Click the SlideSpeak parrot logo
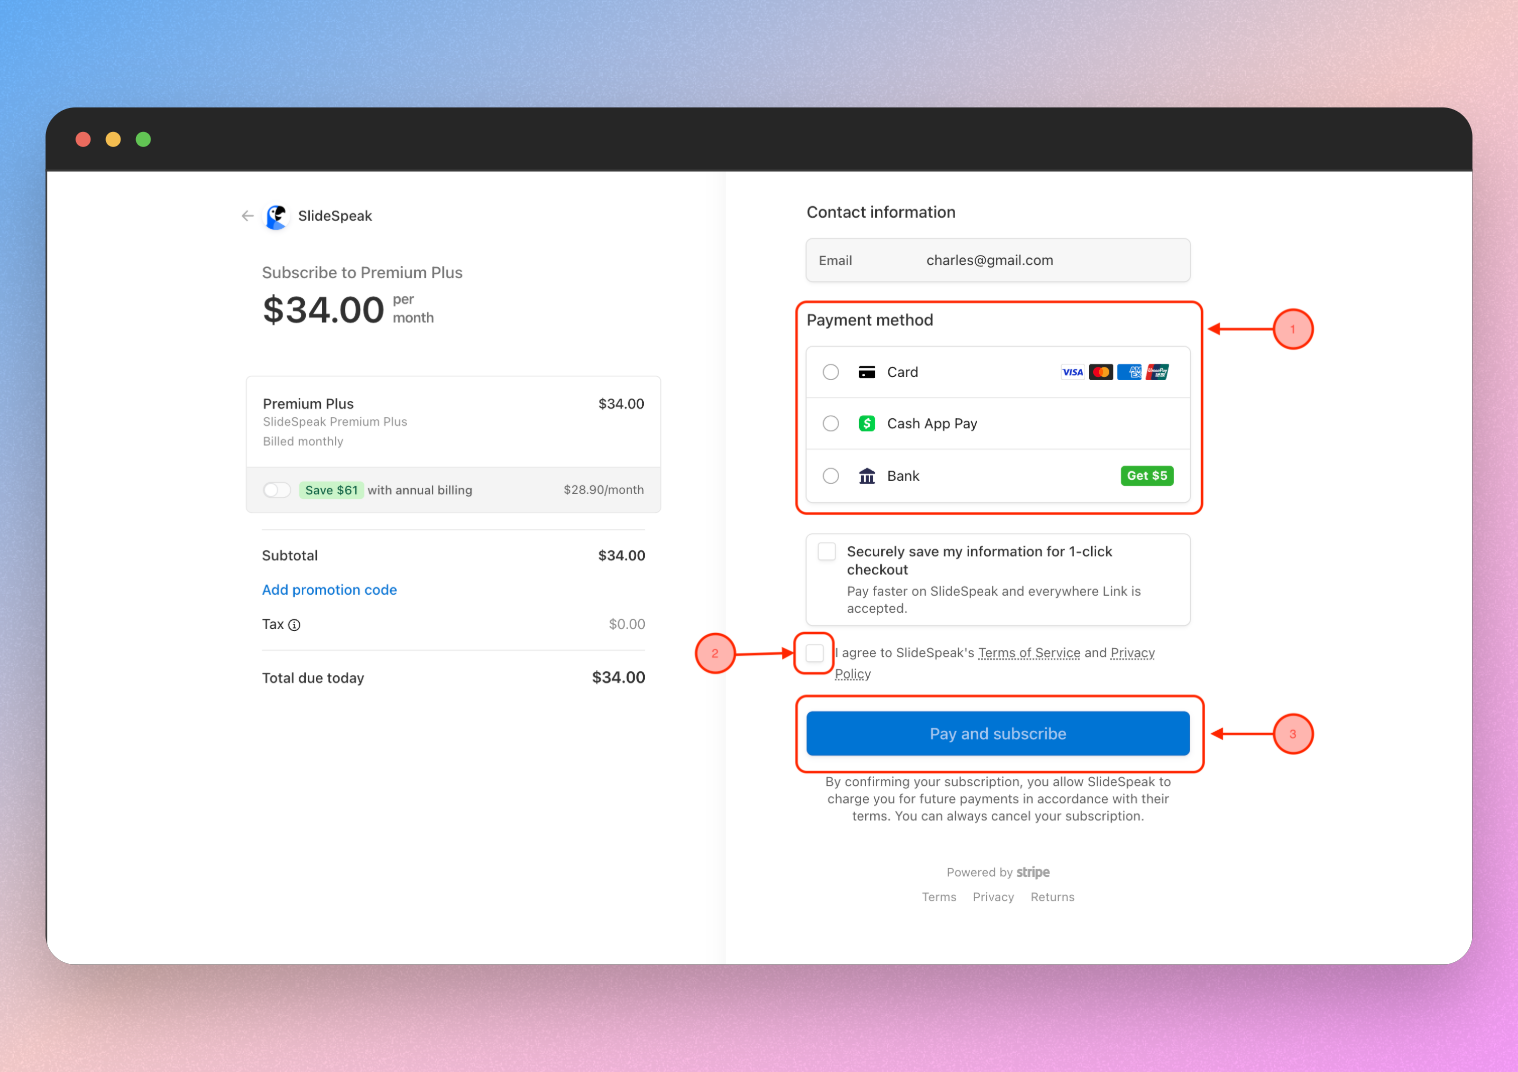The width and height of the screenshot is (1518, 1072). coord(276,216)
